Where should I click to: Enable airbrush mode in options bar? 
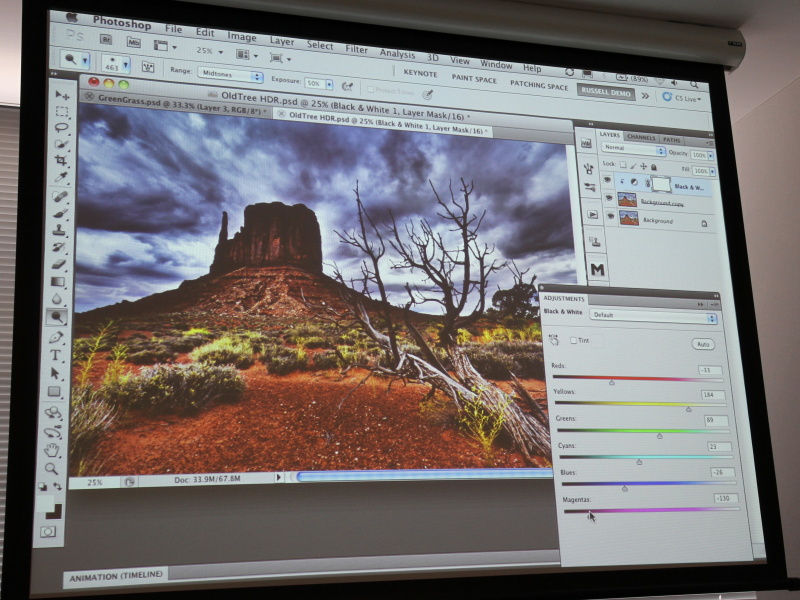click(x=347, y=86)
